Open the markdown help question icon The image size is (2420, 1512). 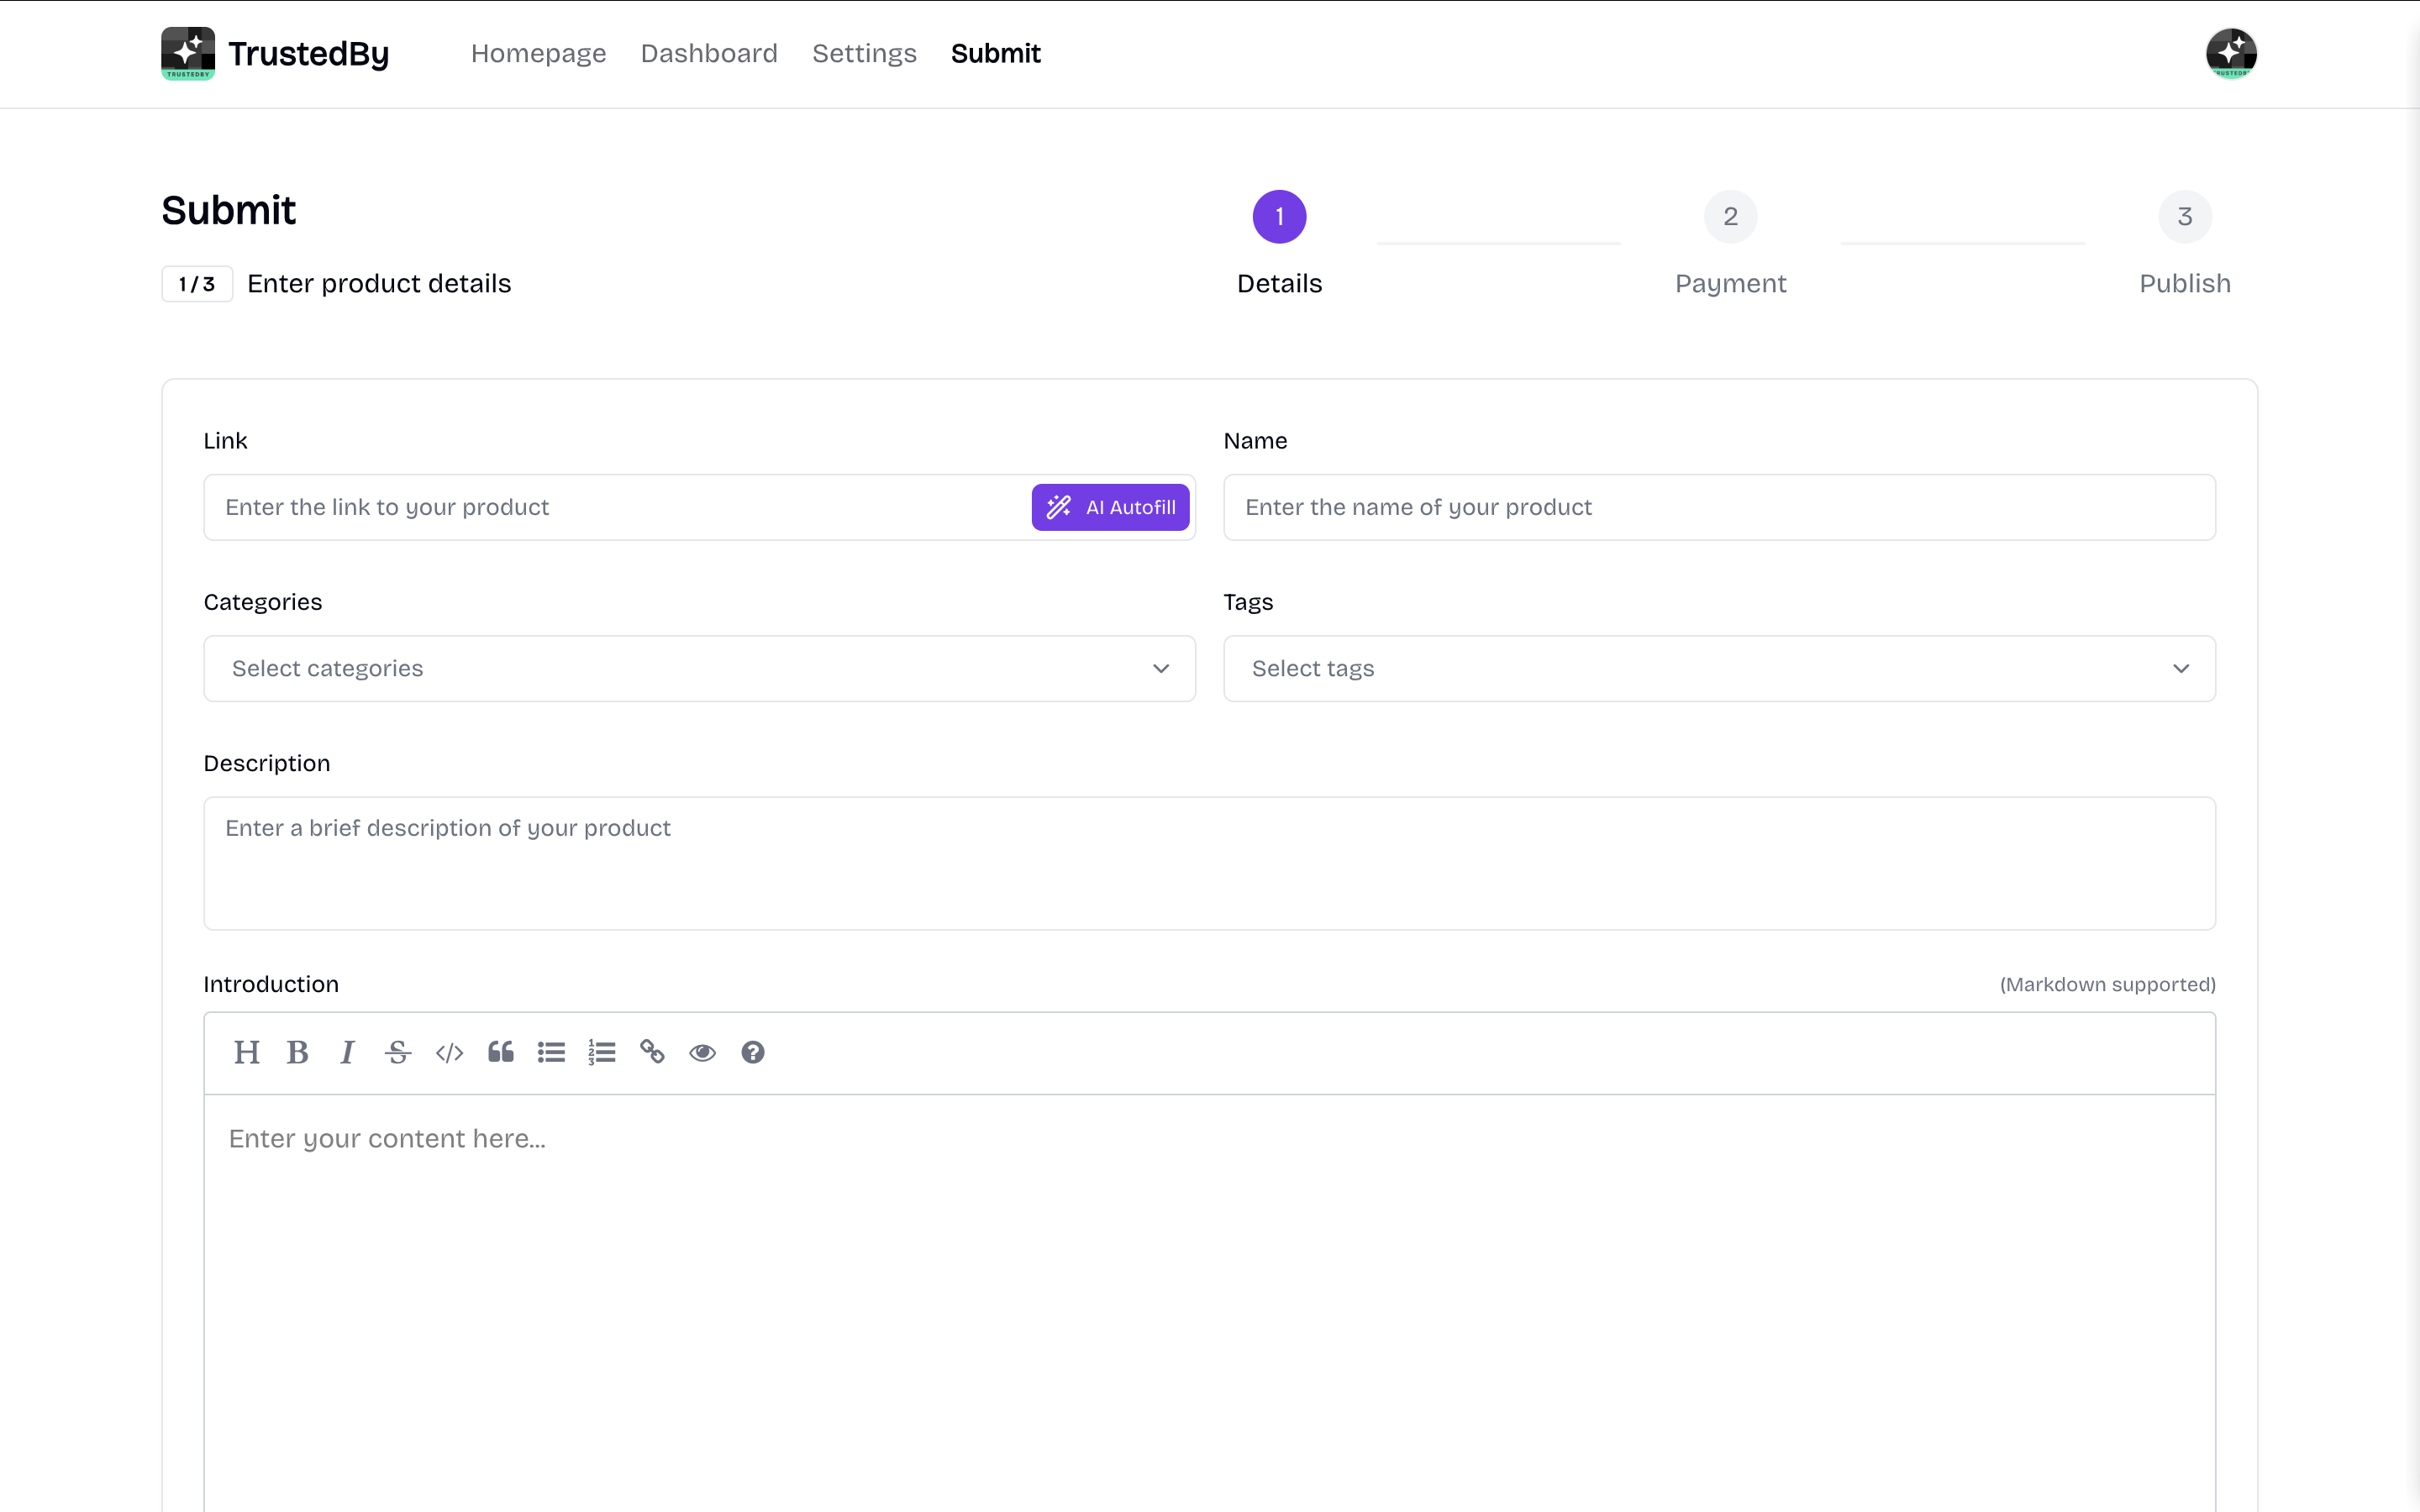coord(753,1052)
